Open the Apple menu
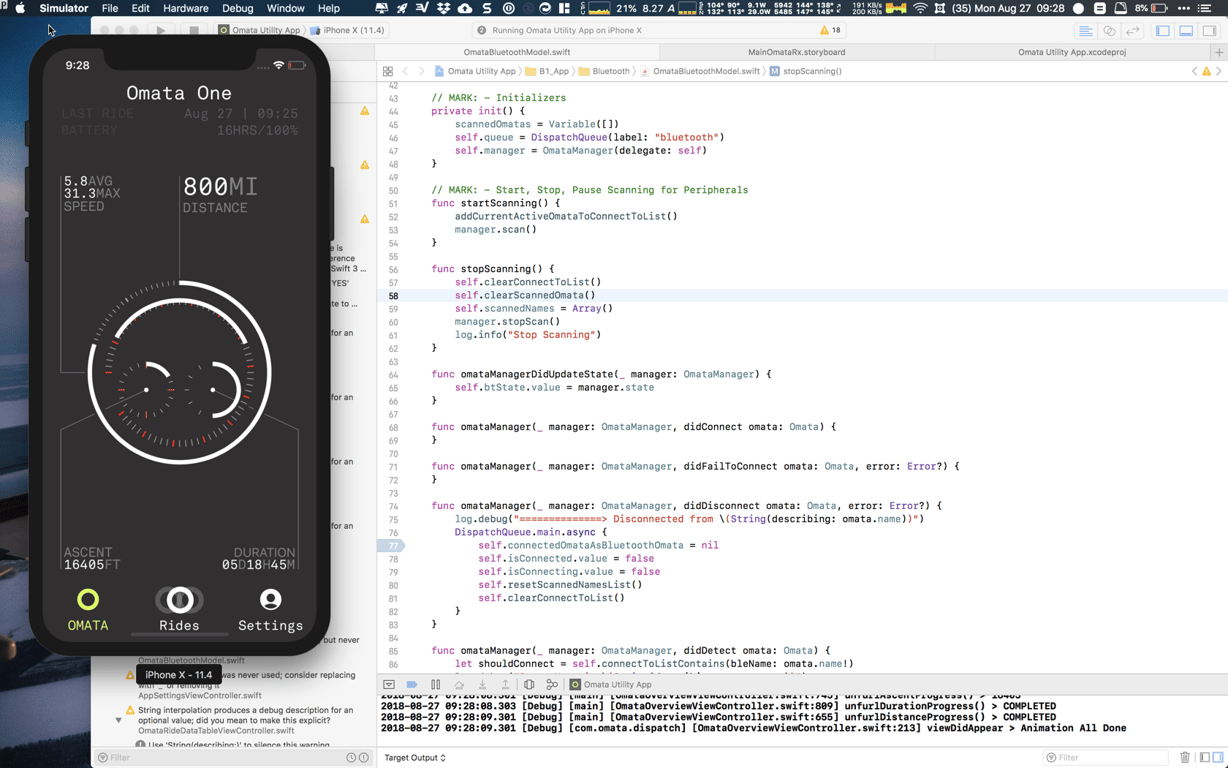 pos(19,8)
